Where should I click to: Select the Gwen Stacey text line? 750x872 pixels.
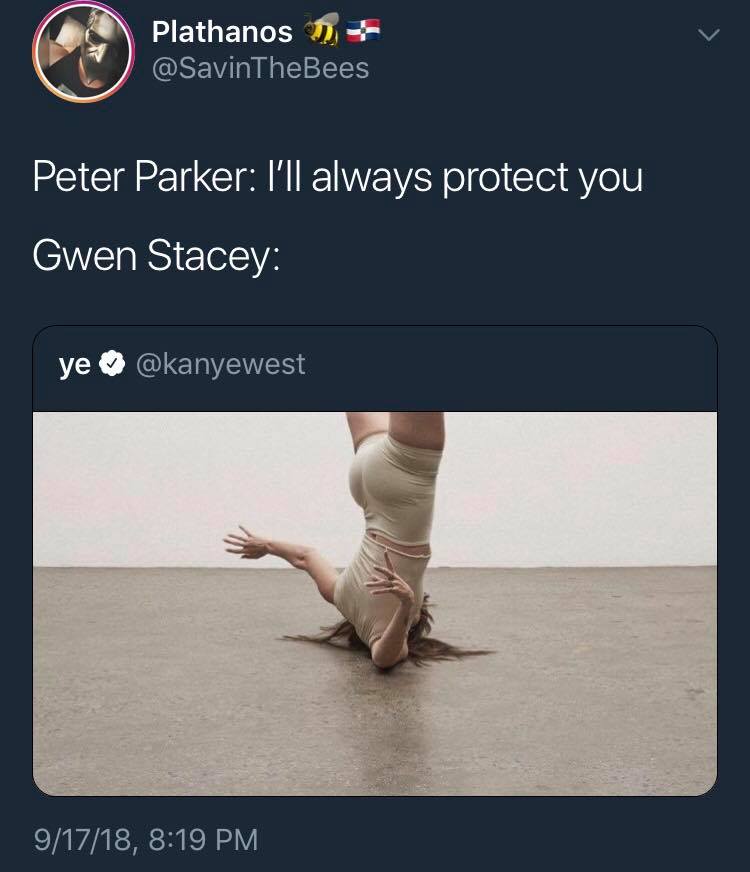156,256
